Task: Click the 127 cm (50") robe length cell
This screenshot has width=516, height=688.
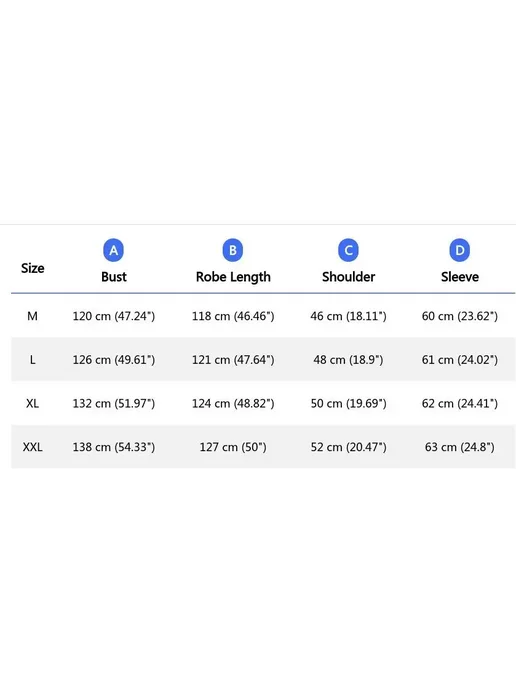Action: [233, 447]
